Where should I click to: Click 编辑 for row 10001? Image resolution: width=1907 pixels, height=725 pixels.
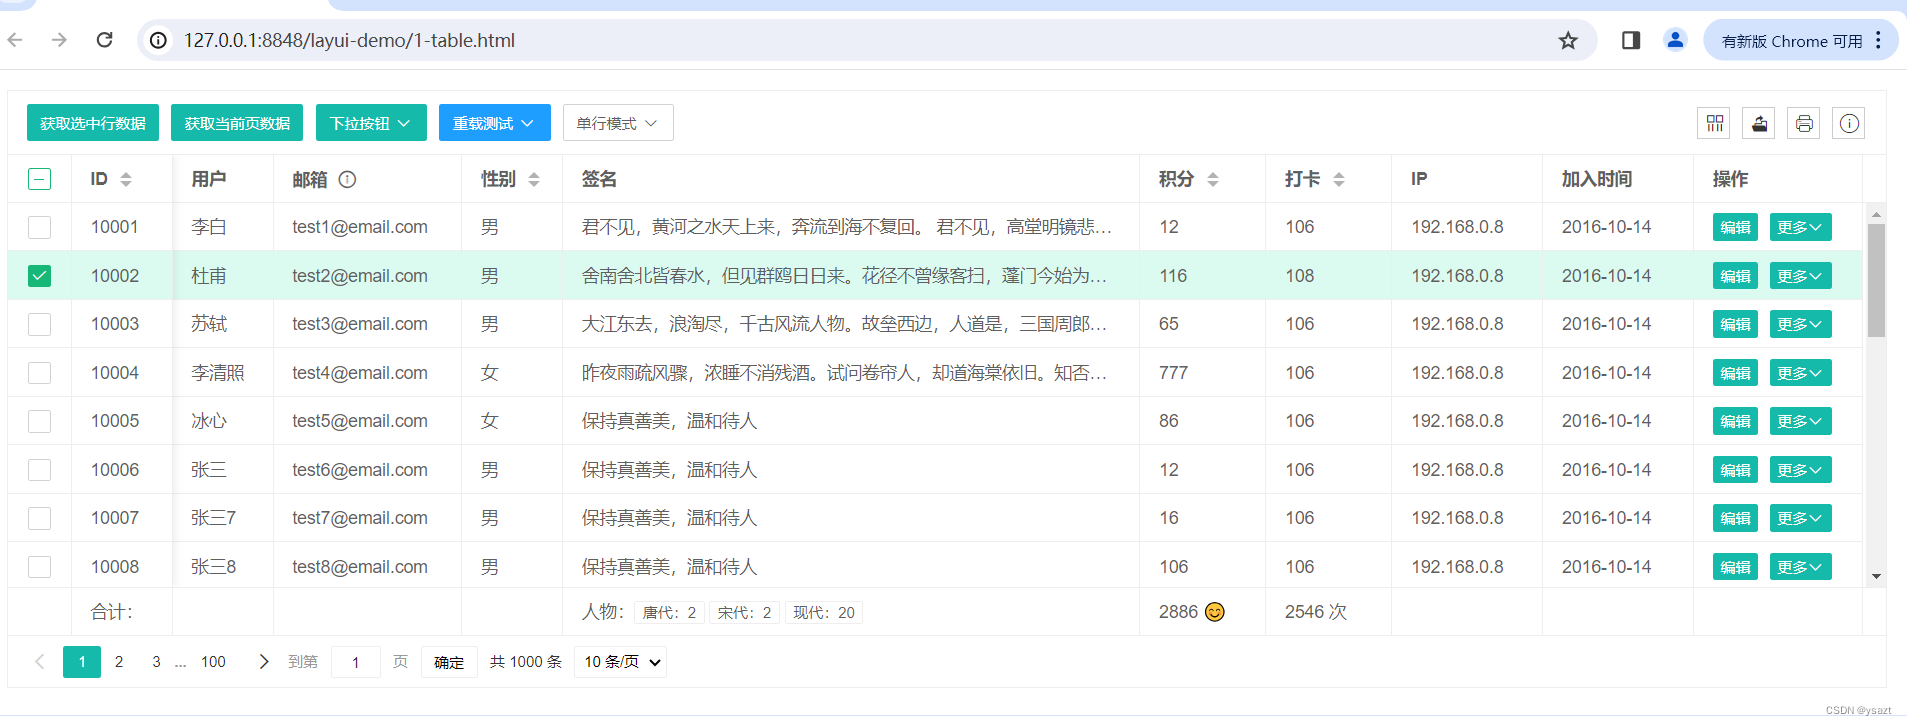click(x=1735, y=227)
